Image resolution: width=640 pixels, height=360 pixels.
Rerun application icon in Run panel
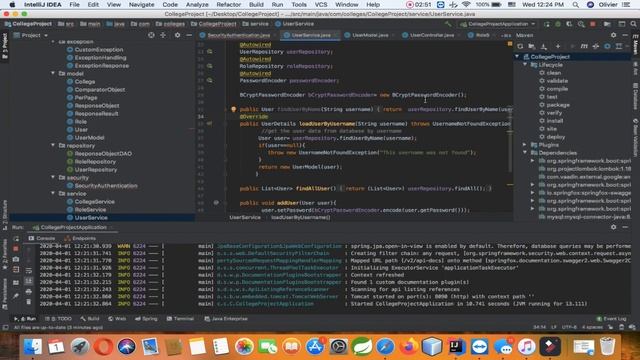[16, 238]
